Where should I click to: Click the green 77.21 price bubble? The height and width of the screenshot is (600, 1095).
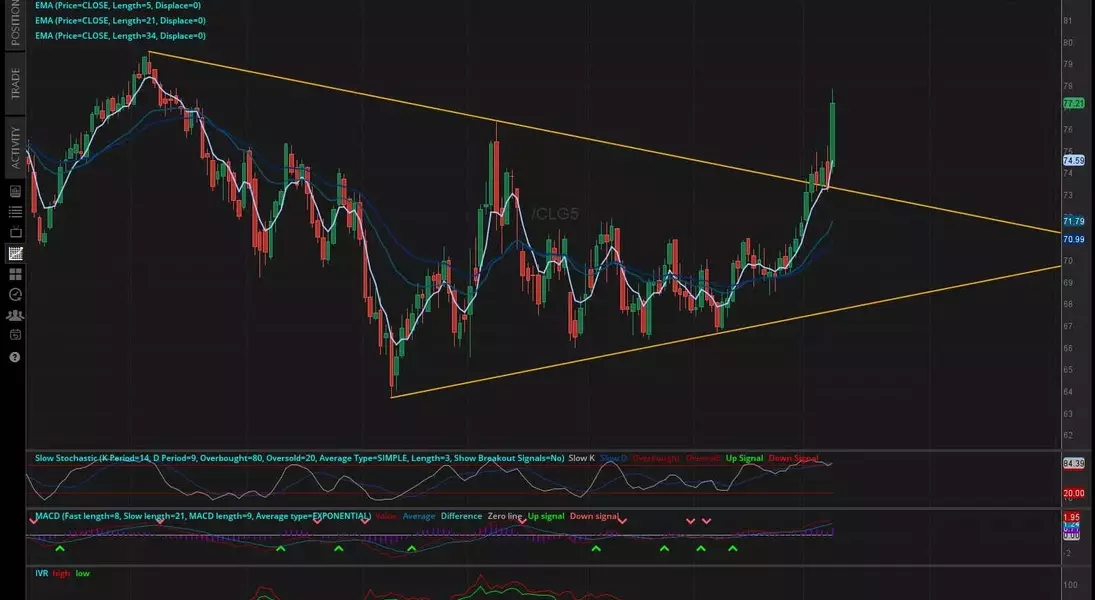tap(1073, 103)
